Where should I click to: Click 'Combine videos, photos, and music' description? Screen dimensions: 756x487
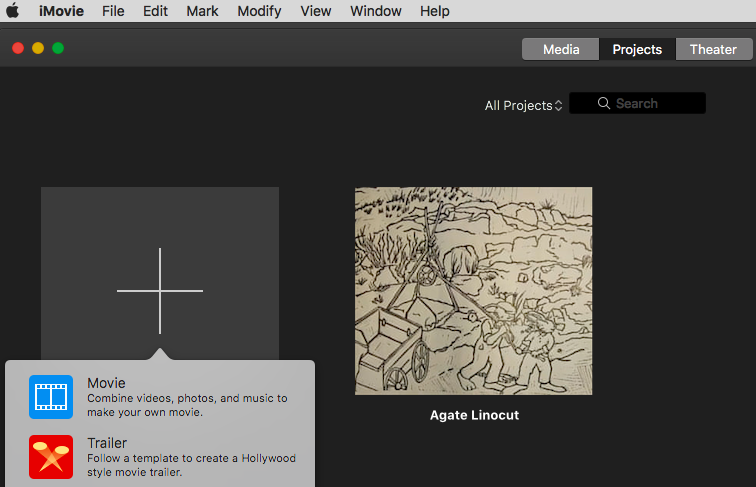[187, 405]
